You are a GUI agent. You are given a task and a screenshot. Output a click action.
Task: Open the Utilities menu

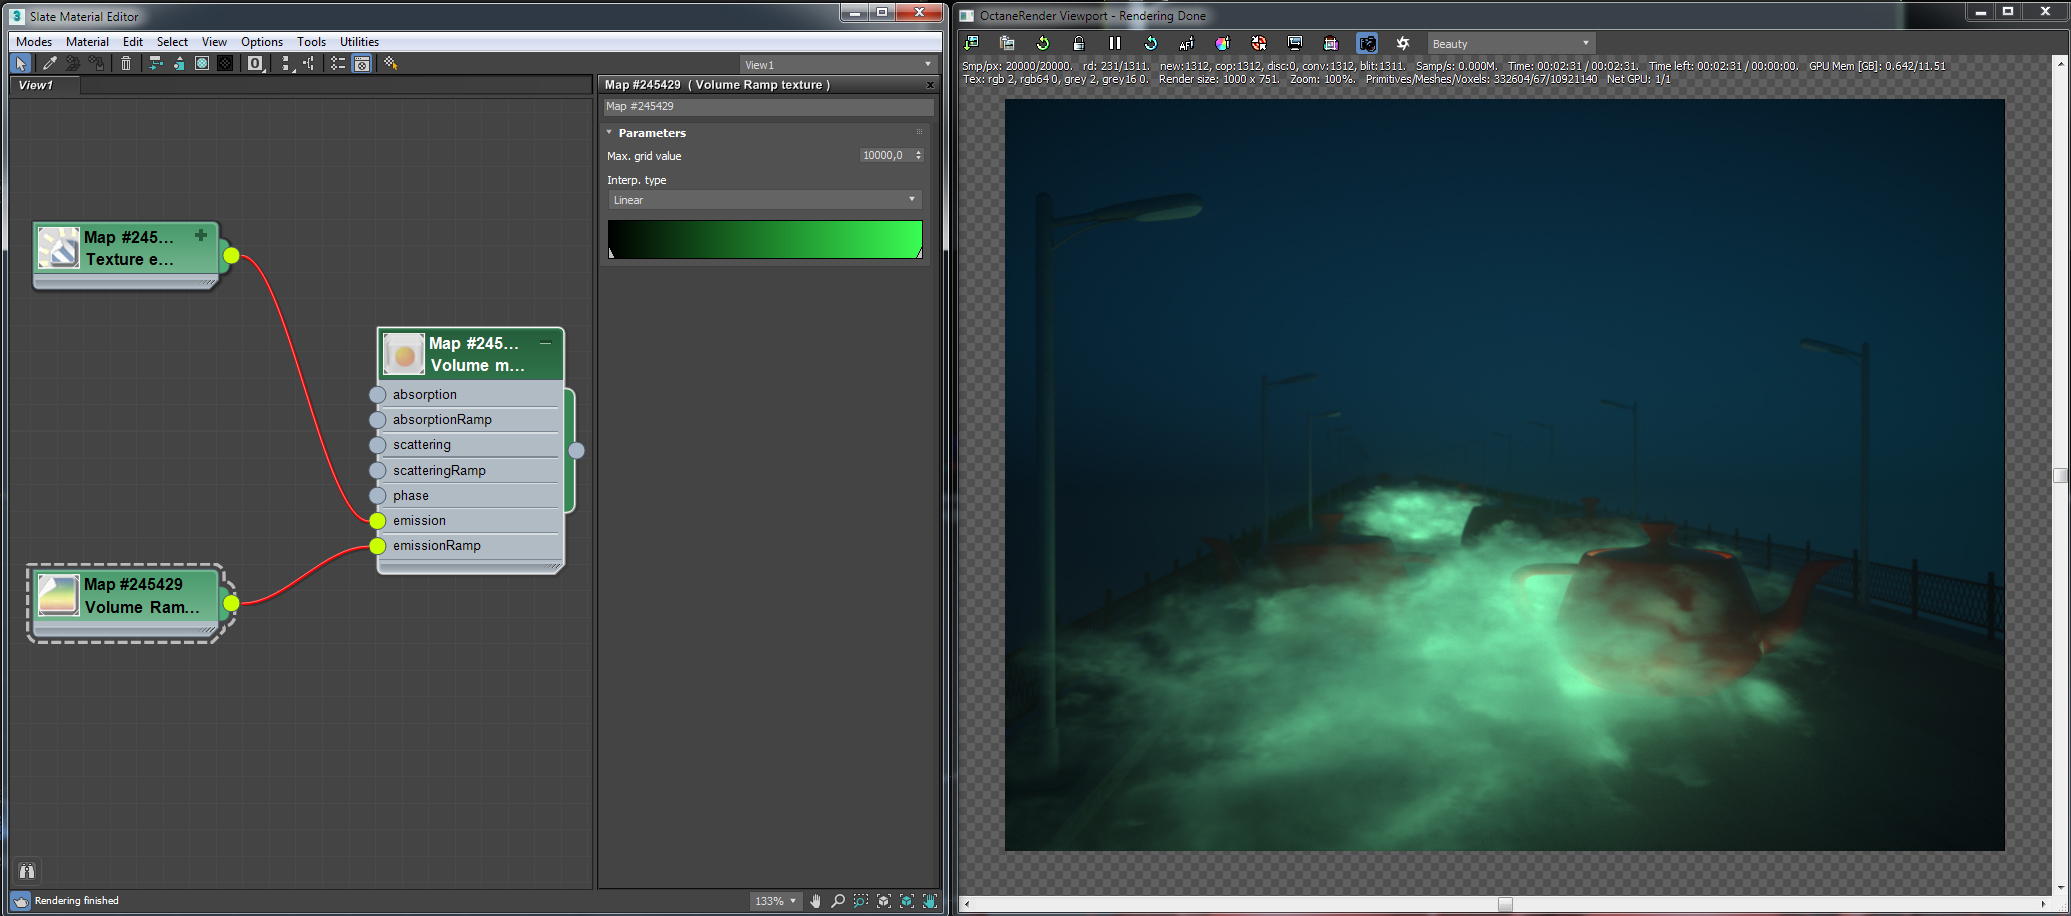point(359,42)
